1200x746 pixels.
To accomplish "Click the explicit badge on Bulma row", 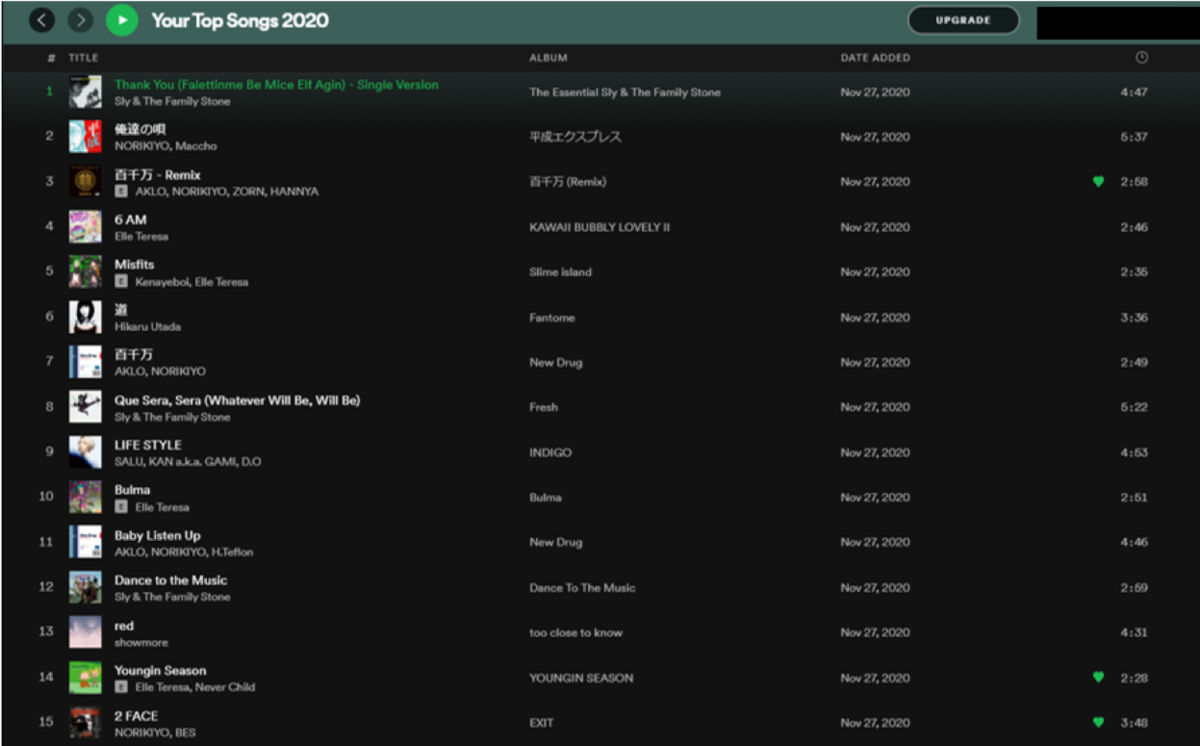I will click(x=121, y=507).
